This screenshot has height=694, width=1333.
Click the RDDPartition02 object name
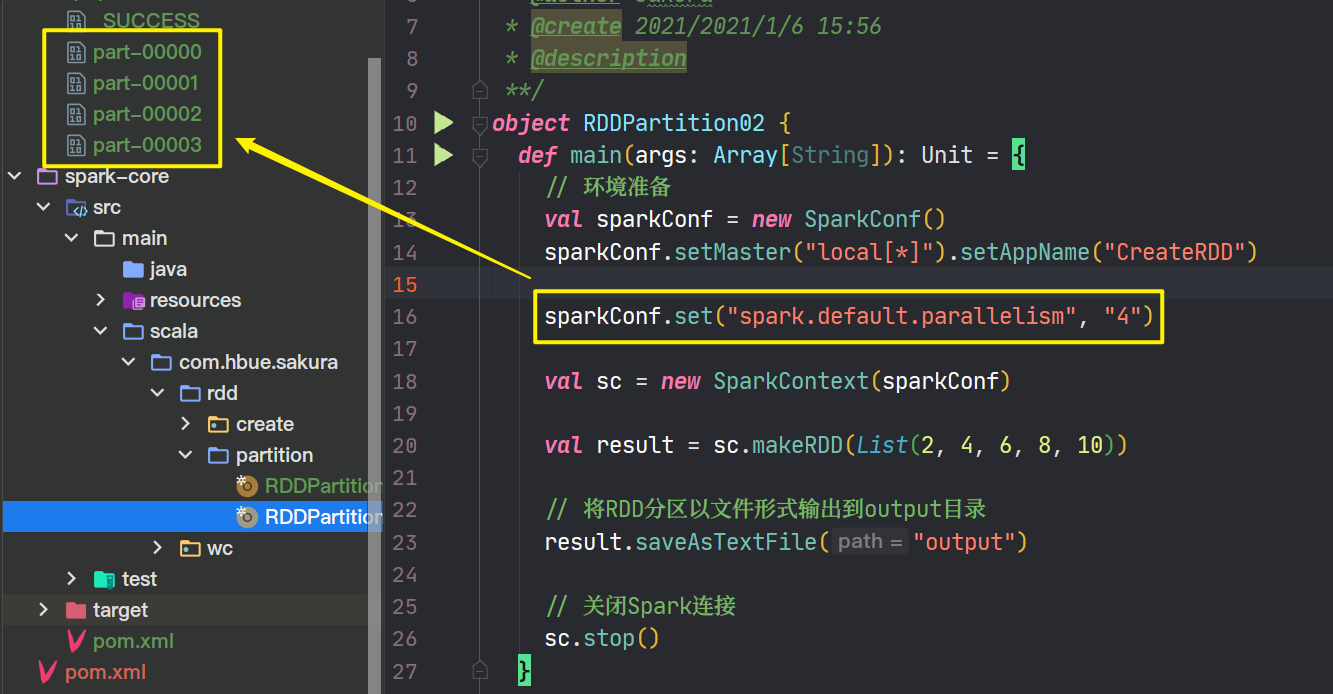pyautogui.click(x=674, y=124)
